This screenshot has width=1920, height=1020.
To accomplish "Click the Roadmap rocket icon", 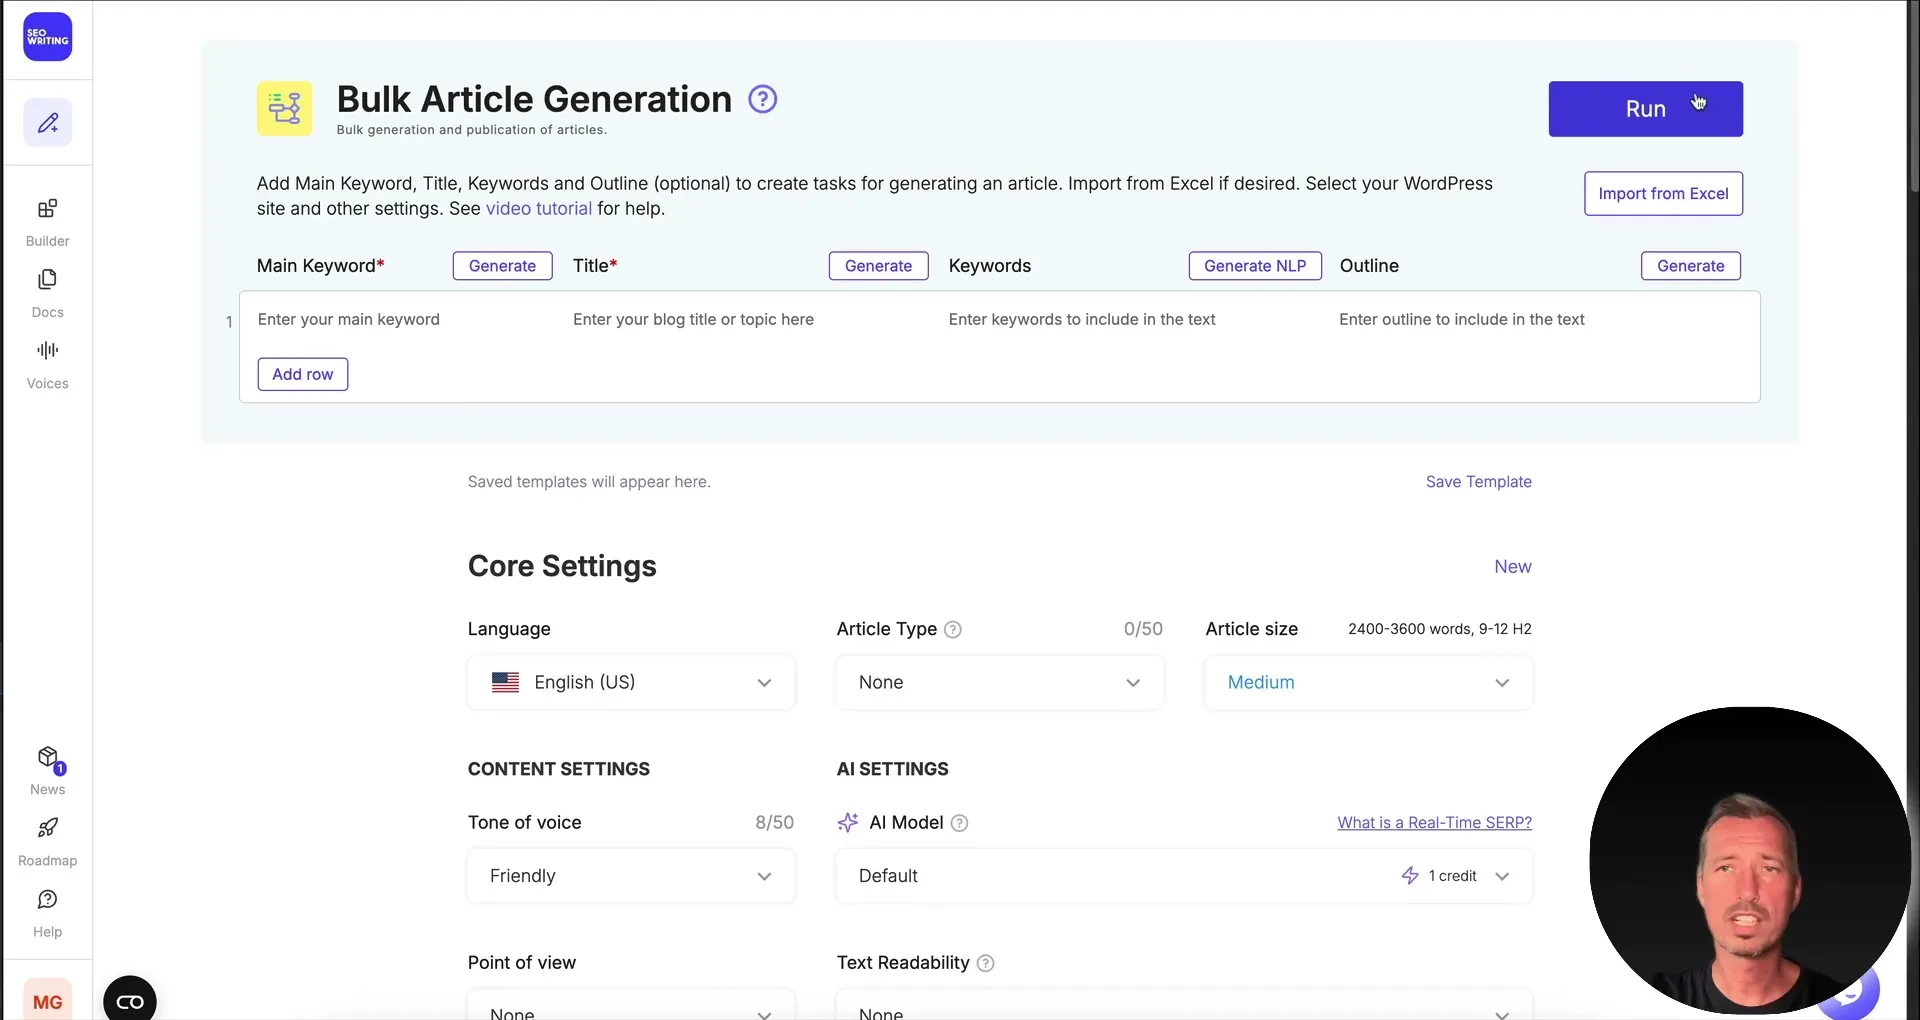I will 46,838.
